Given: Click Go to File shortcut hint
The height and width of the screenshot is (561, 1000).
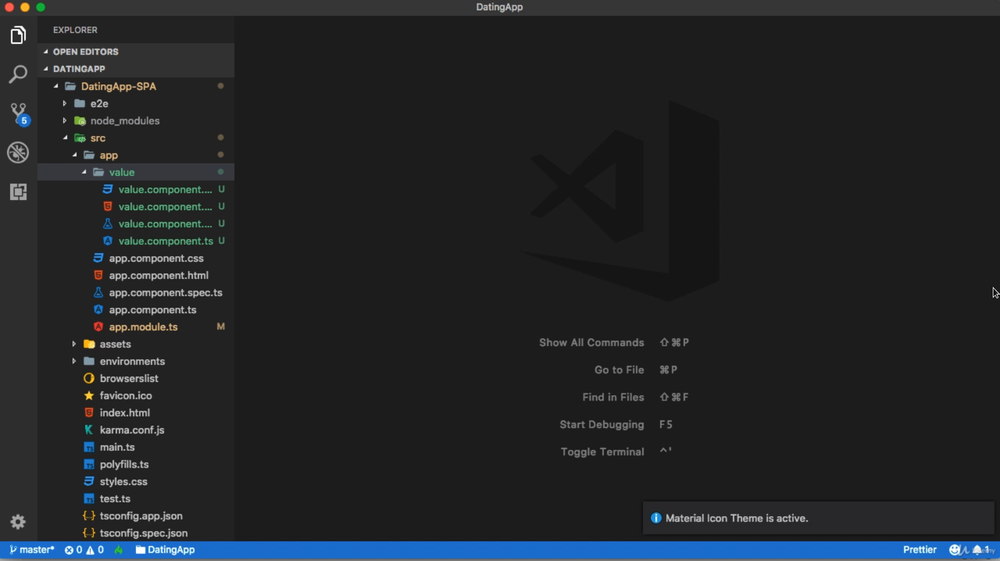Looking at the screenshot, I should tap(635, 370).
